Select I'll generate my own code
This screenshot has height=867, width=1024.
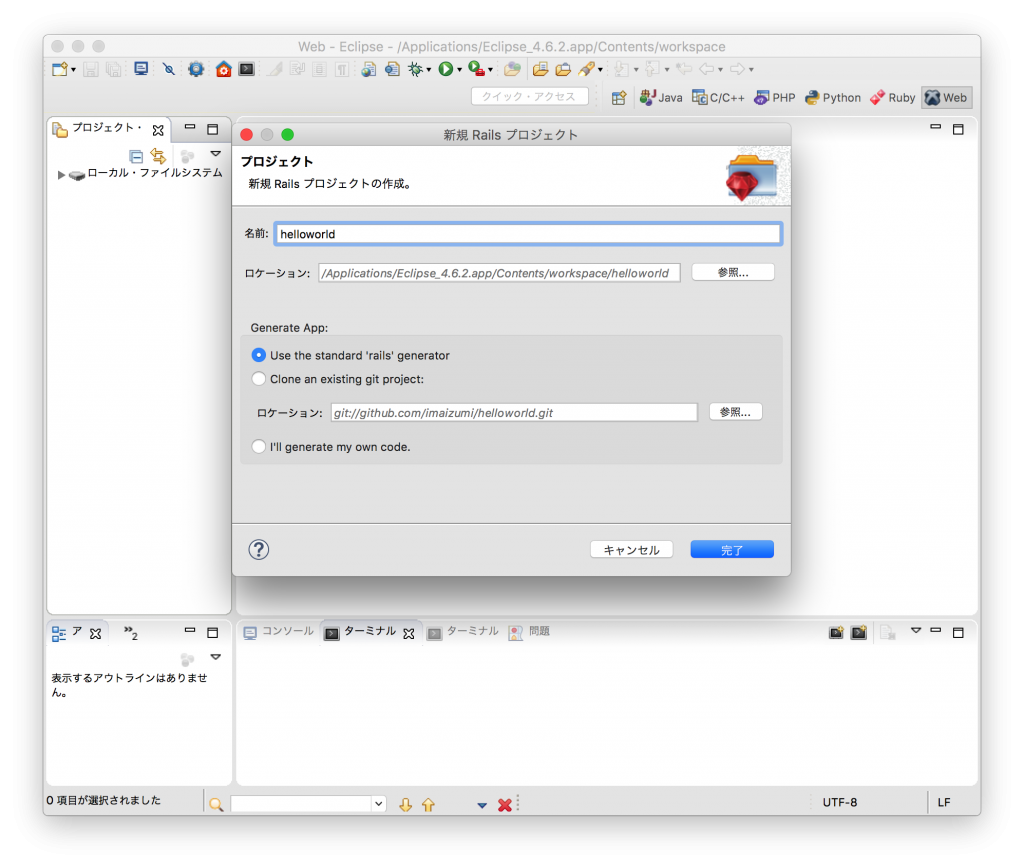pyautogui.click(x=259, y=447)
